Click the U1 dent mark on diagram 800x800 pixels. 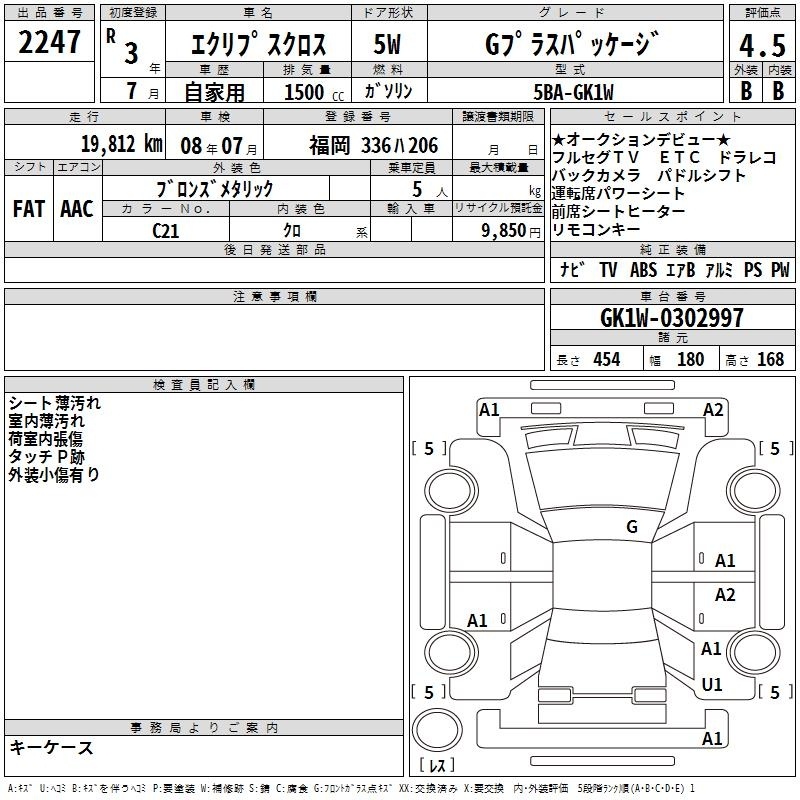(x=712, y=685)
